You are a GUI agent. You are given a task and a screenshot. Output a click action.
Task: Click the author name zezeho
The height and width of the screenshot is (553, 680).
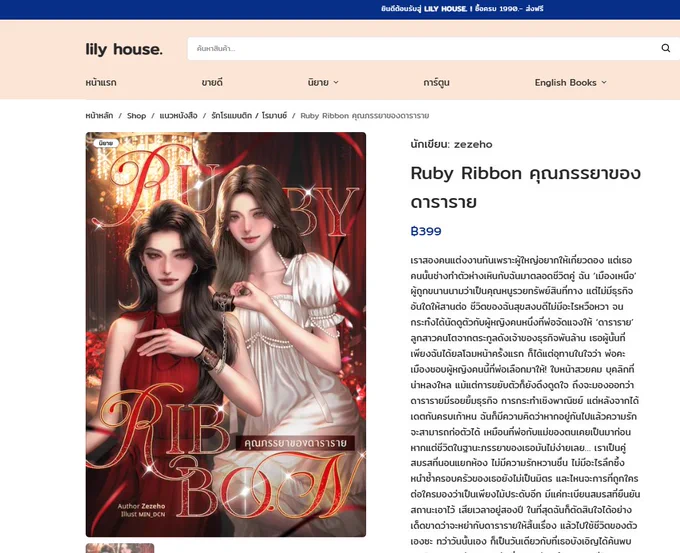point(473,144)
